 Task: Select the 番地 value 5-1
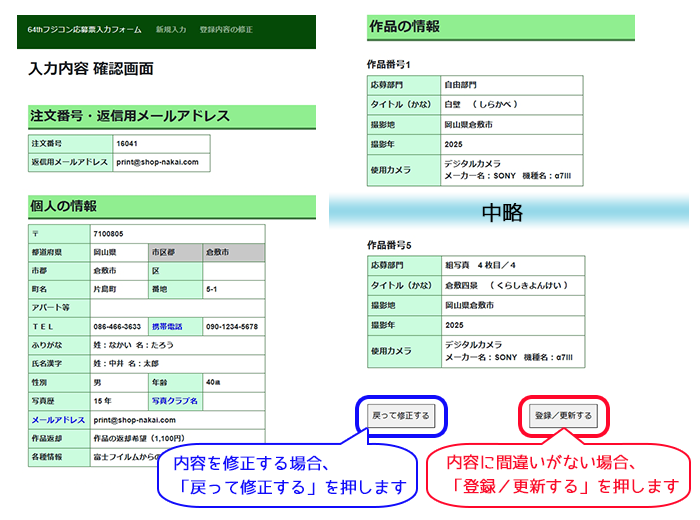[212, 289]
